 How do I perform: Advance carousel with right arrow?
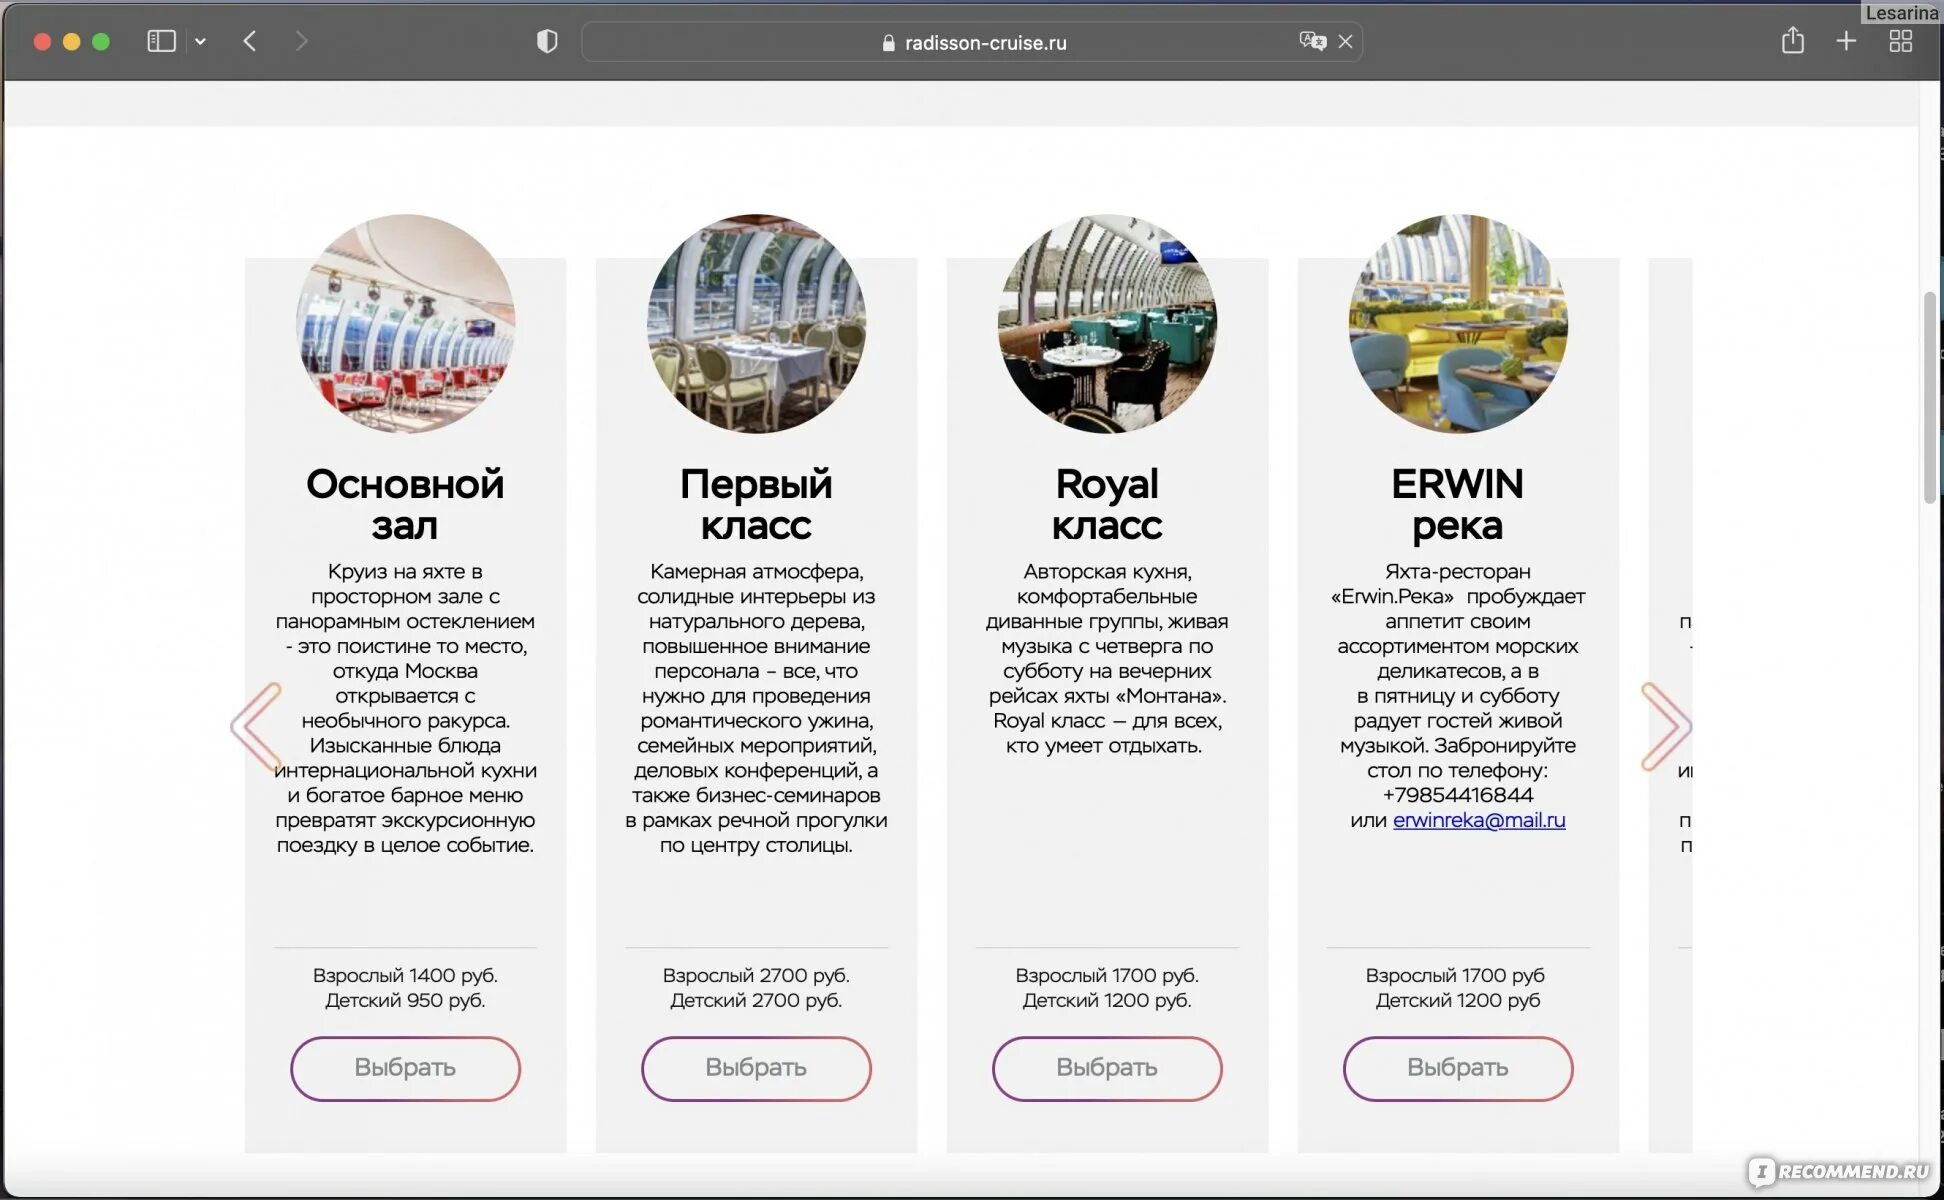coord(1664,726)
